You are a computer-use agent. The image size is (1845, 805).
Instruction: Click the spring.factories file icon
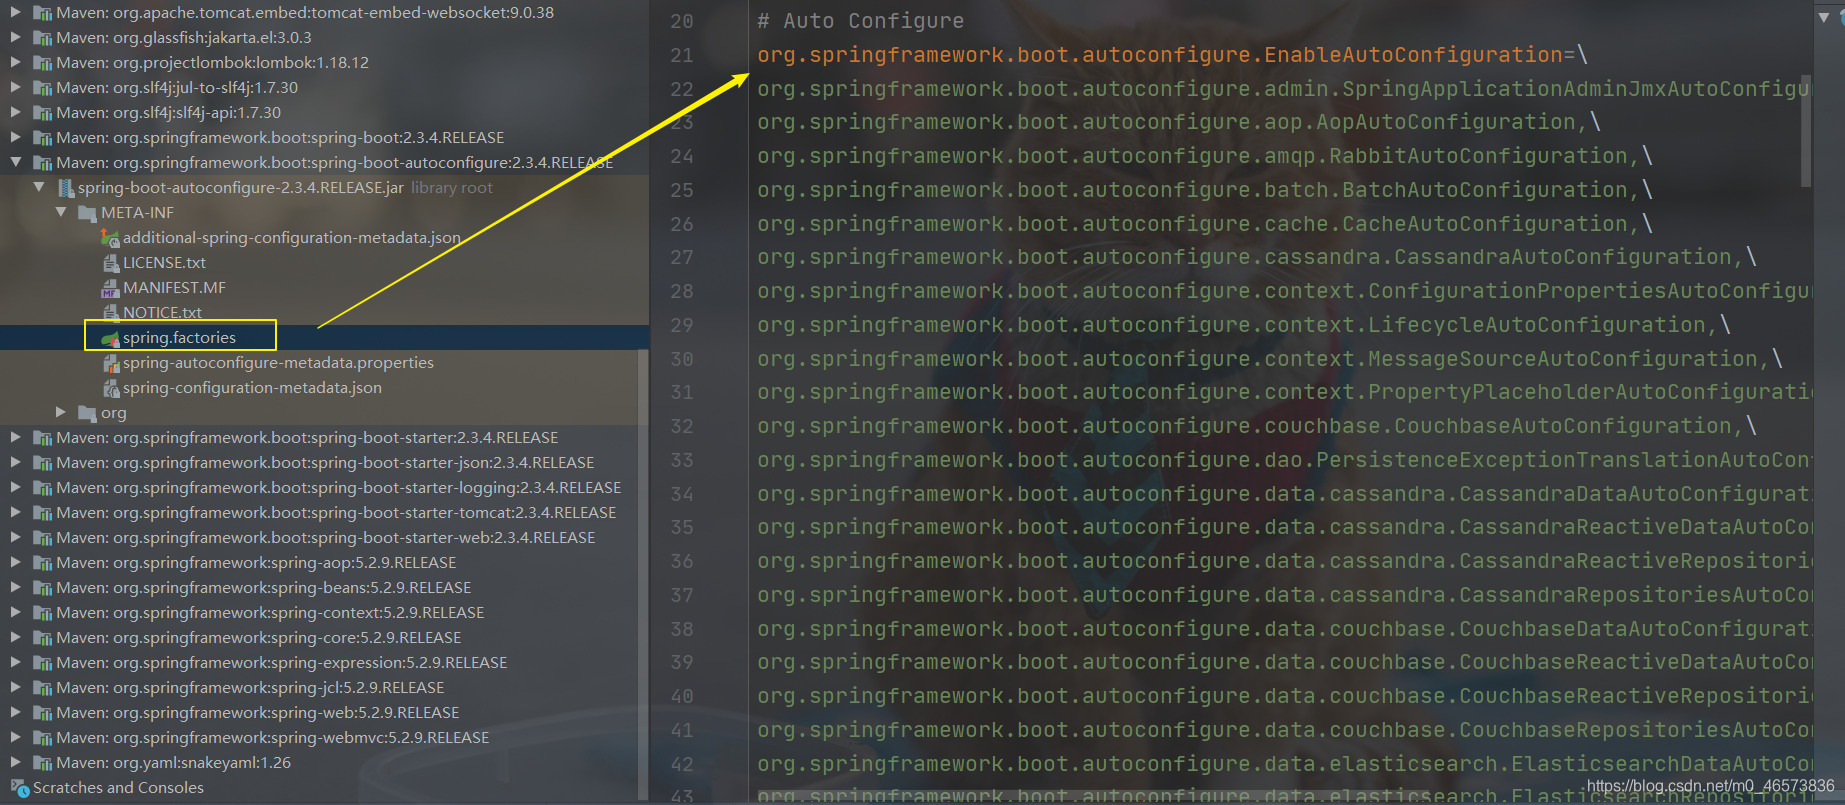coord(110,338)
